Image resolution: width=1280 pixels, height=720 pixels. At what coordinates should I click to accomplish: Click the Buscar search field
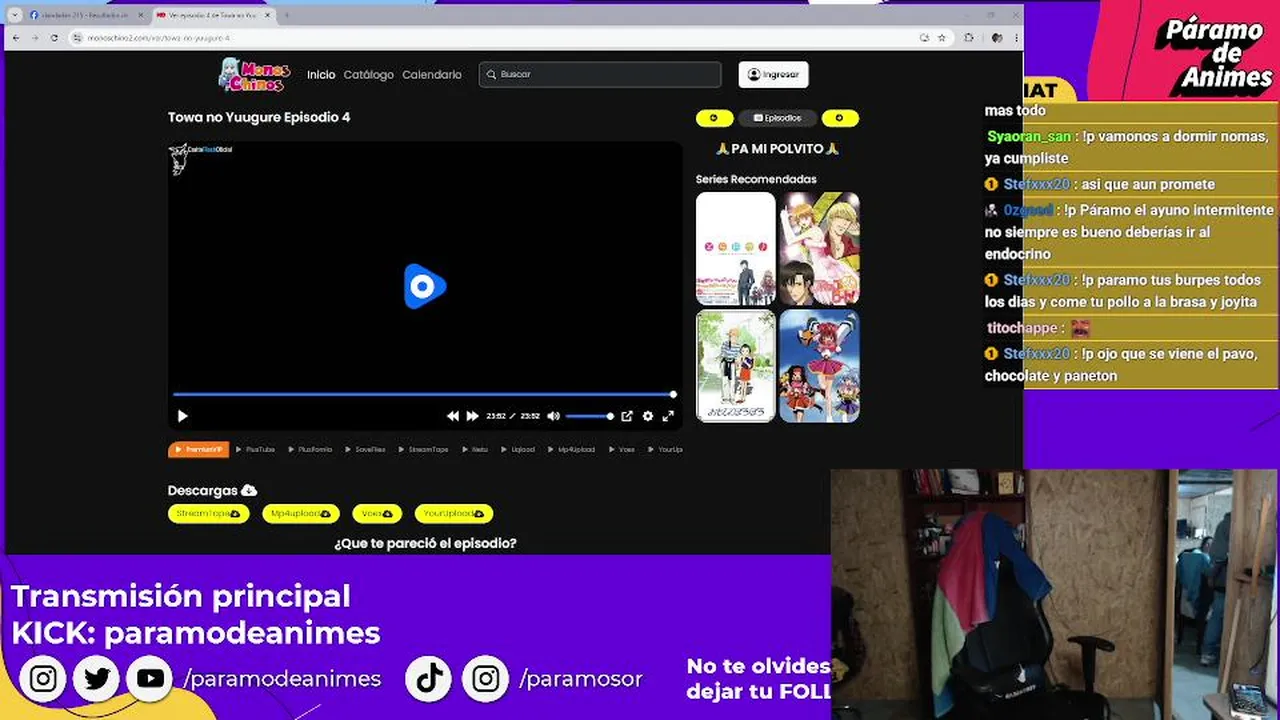(x=600, y=75)
